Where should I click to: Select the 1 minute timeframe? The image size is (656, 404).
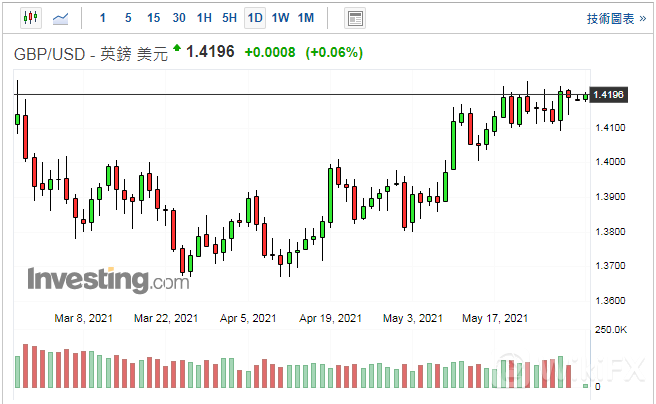click(104, 18)
